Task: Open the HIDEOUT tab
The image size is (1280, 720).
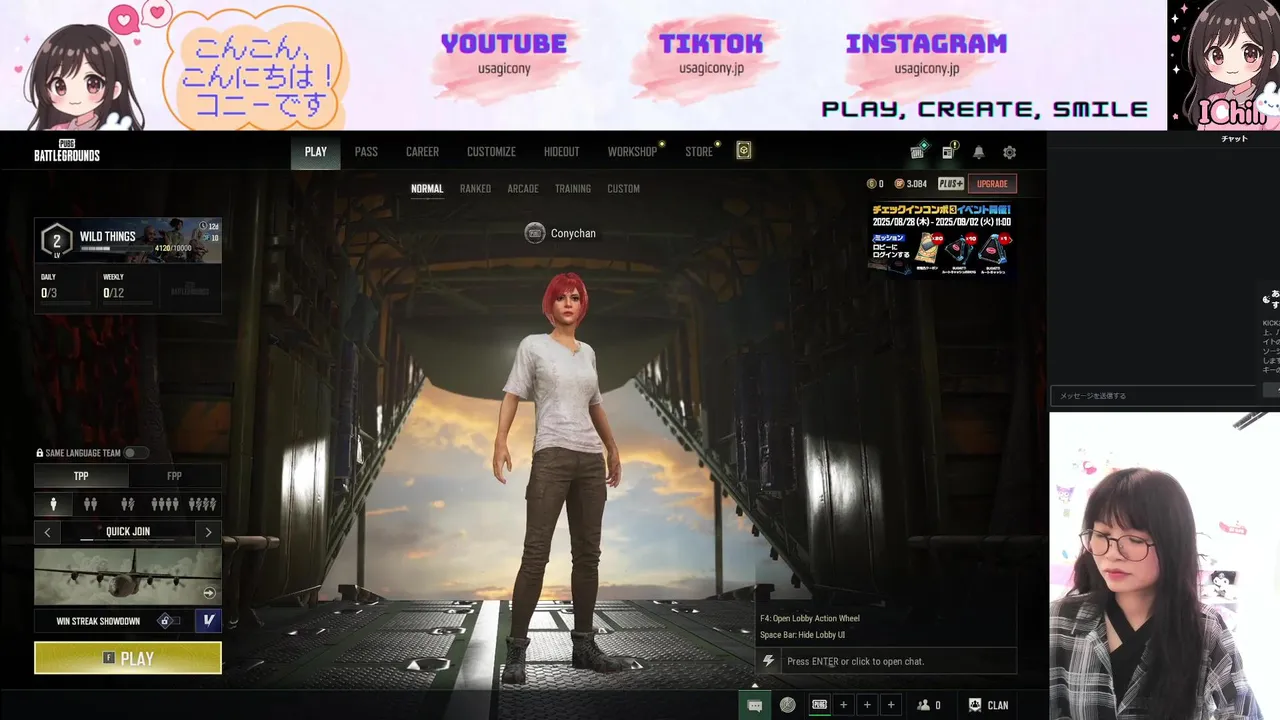Action: pyautogui.click(x=561, y=152)
